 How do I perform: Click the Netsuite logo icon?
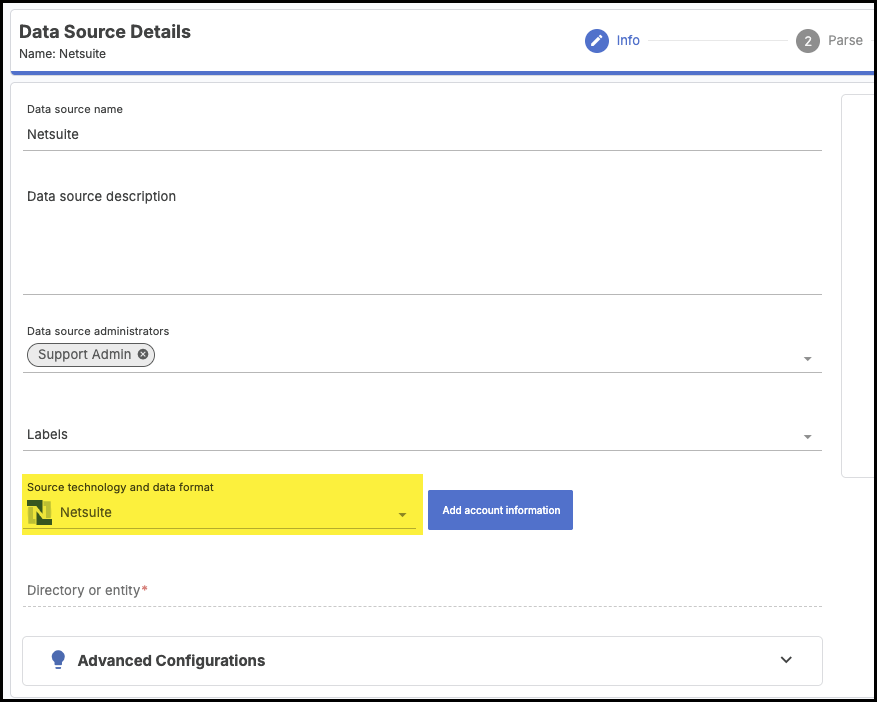[40, 513]
